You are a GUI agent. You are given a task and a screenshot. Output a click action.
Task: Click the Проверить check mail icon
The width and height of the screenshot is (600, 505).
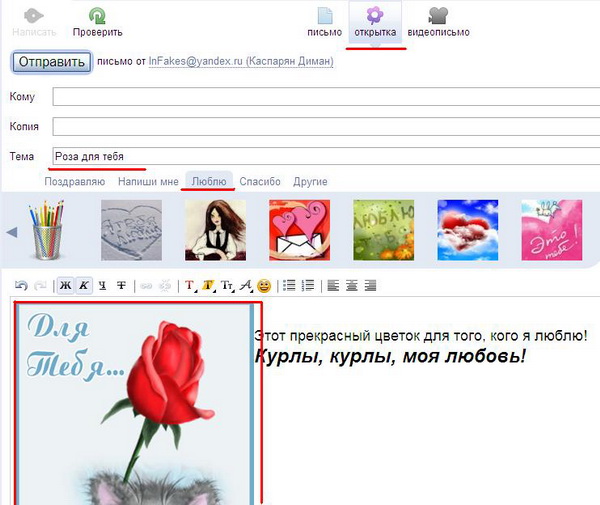(x=97, y=16)
